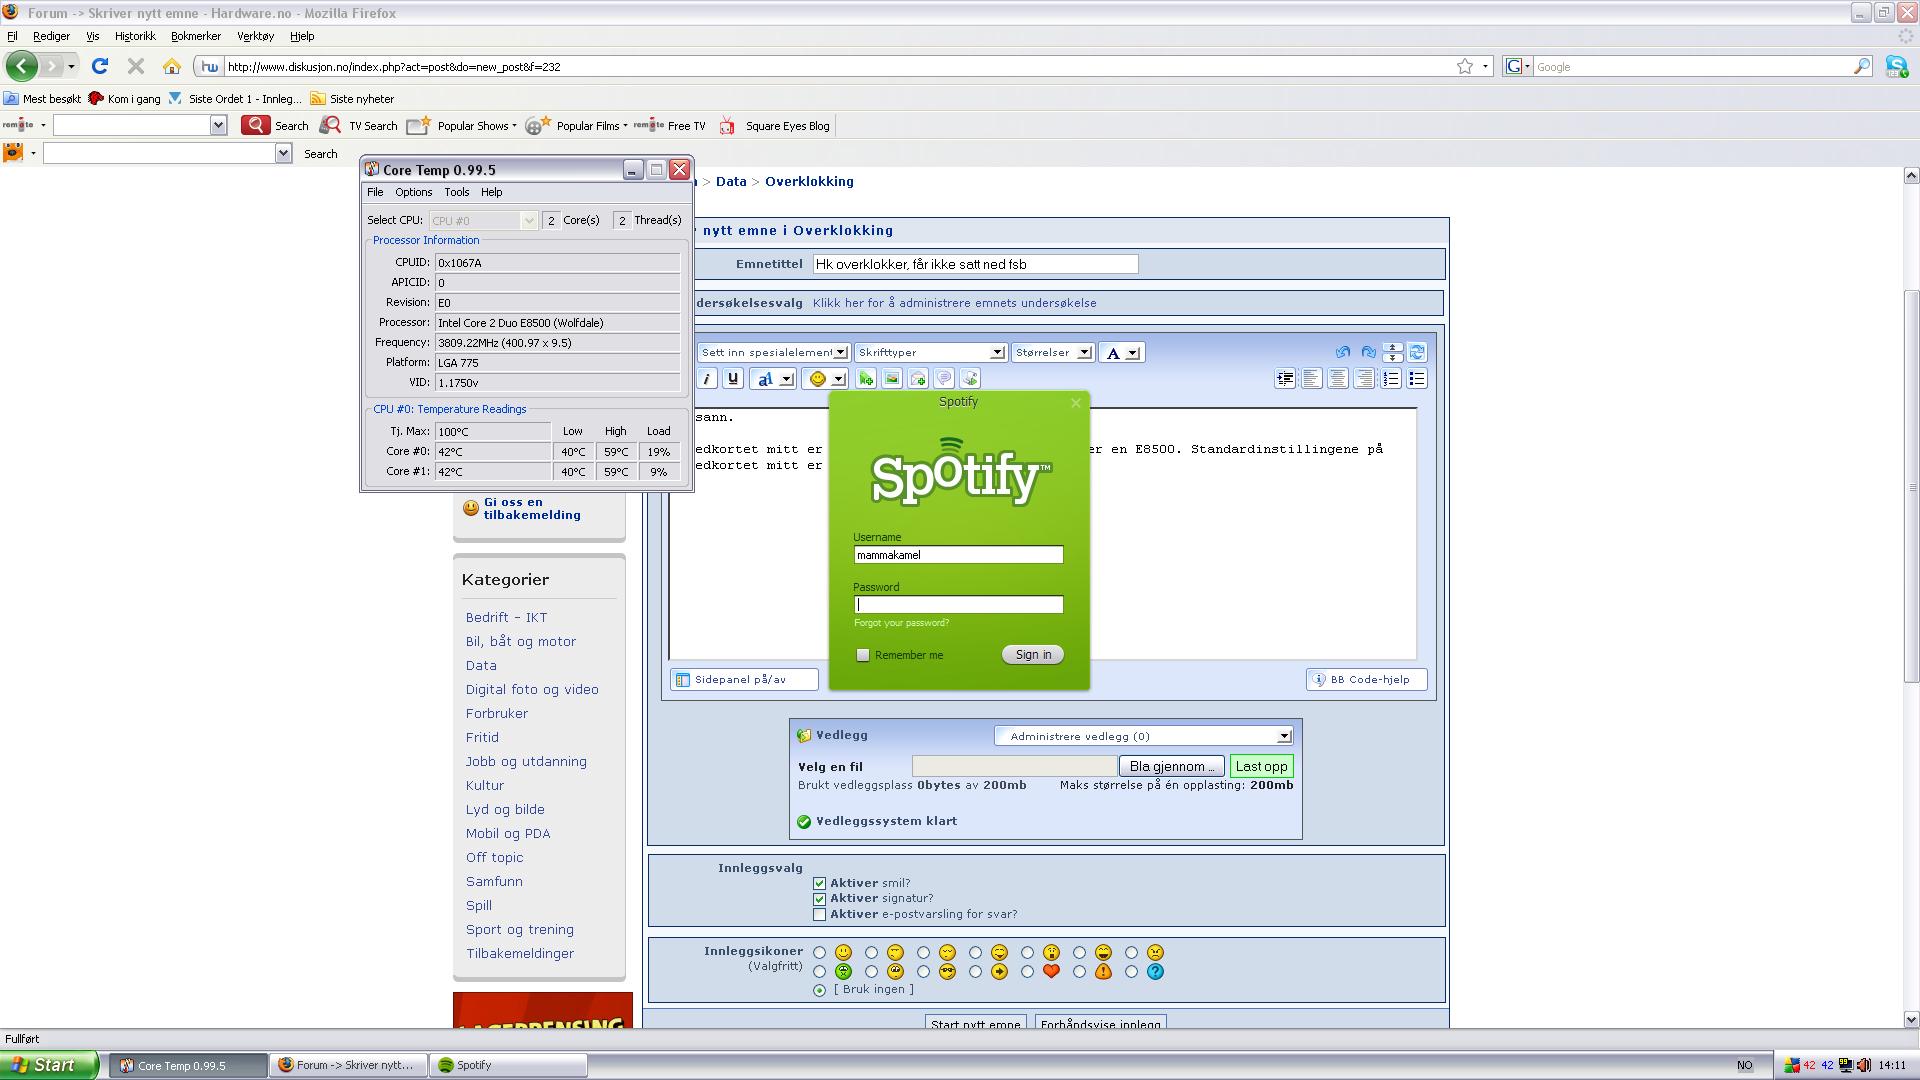
Task: Click the undo arrow in editor toolbar
Action: tap(1343, 352)
